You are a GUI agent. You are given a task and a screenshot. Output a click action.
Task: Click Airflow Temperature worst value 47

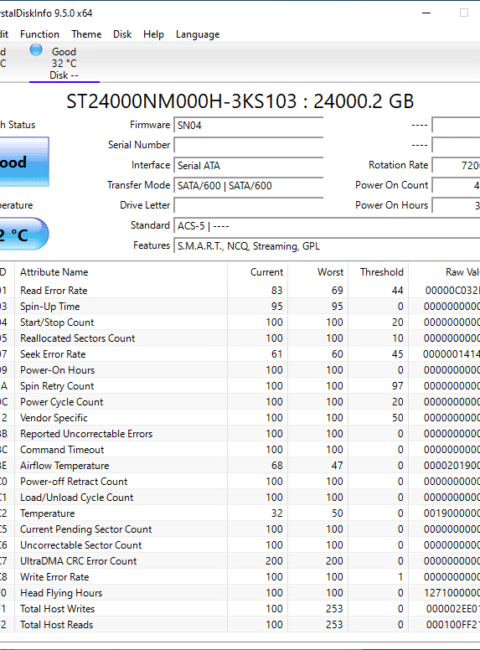tap(337, 466)
